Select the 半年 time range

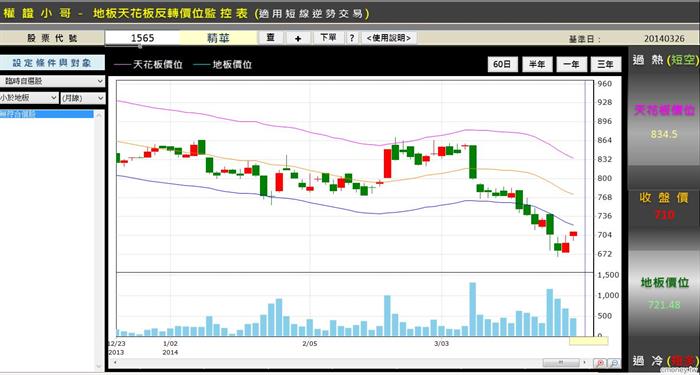coord(537,64)
